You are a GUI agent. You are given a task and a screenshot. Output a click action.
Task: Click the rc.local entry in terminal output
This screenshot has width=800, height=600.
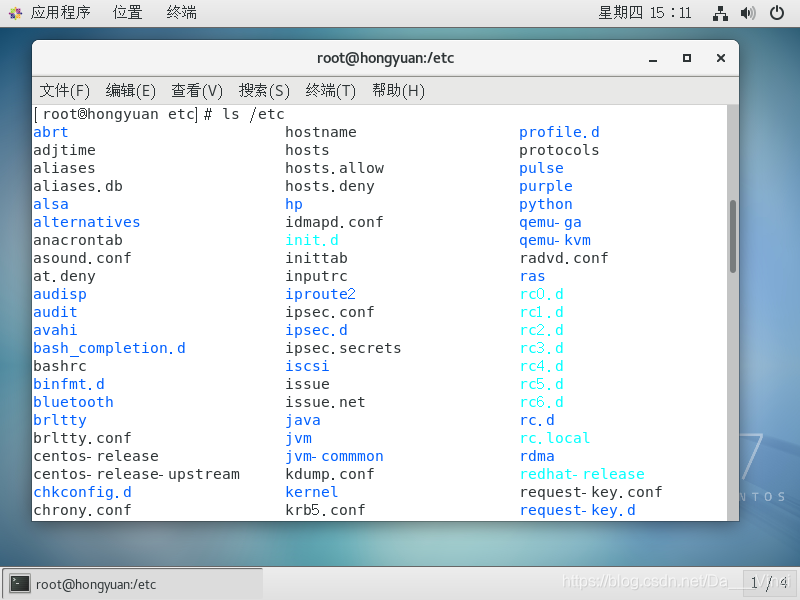554,438
